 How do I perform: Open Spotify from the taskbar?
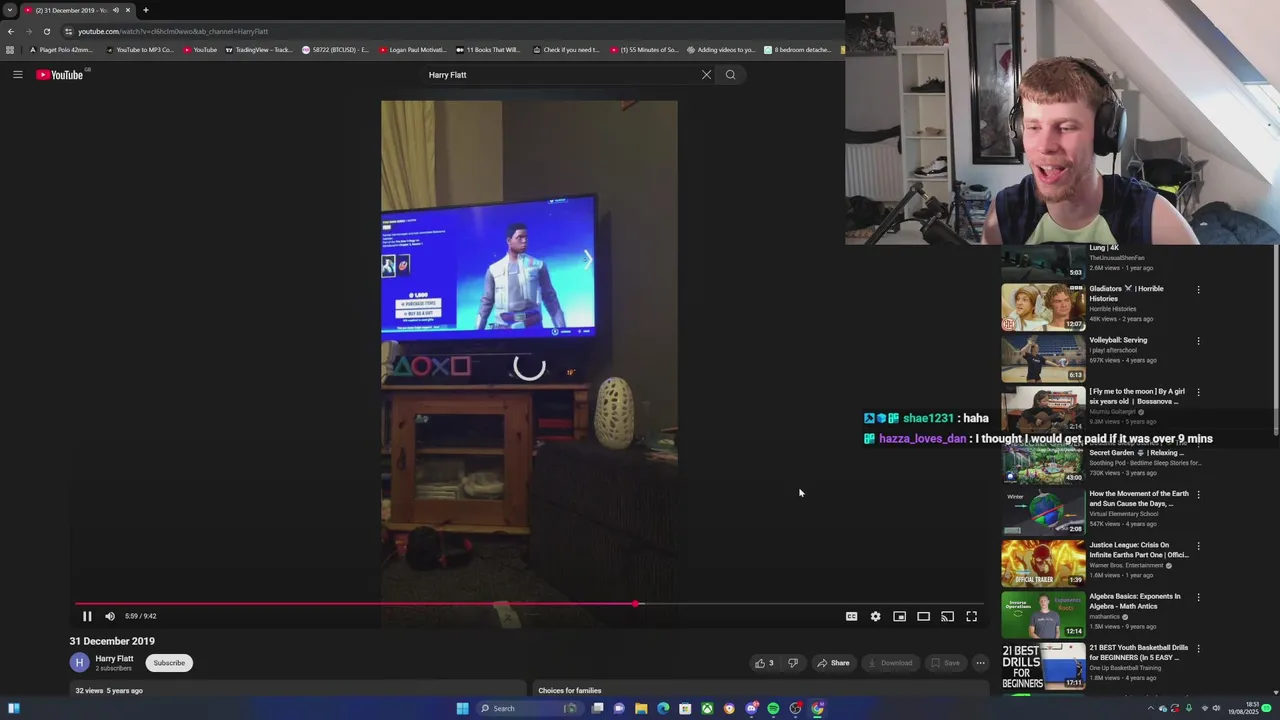pyautogui.click(x=773, y=708)
